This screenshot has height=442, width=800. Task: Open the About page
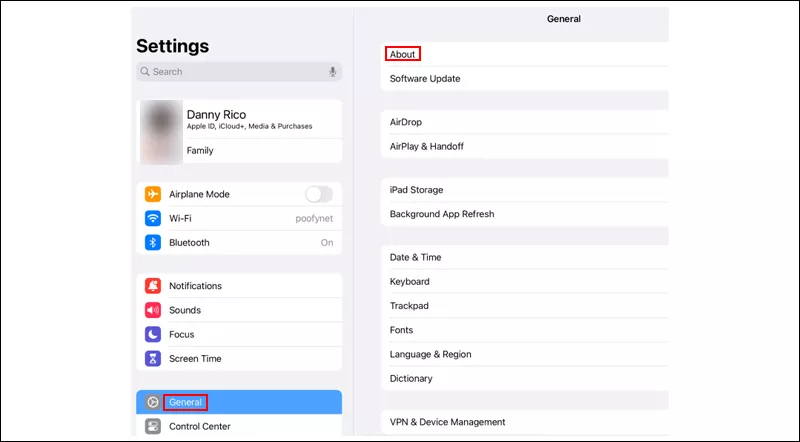pos(403,54)
